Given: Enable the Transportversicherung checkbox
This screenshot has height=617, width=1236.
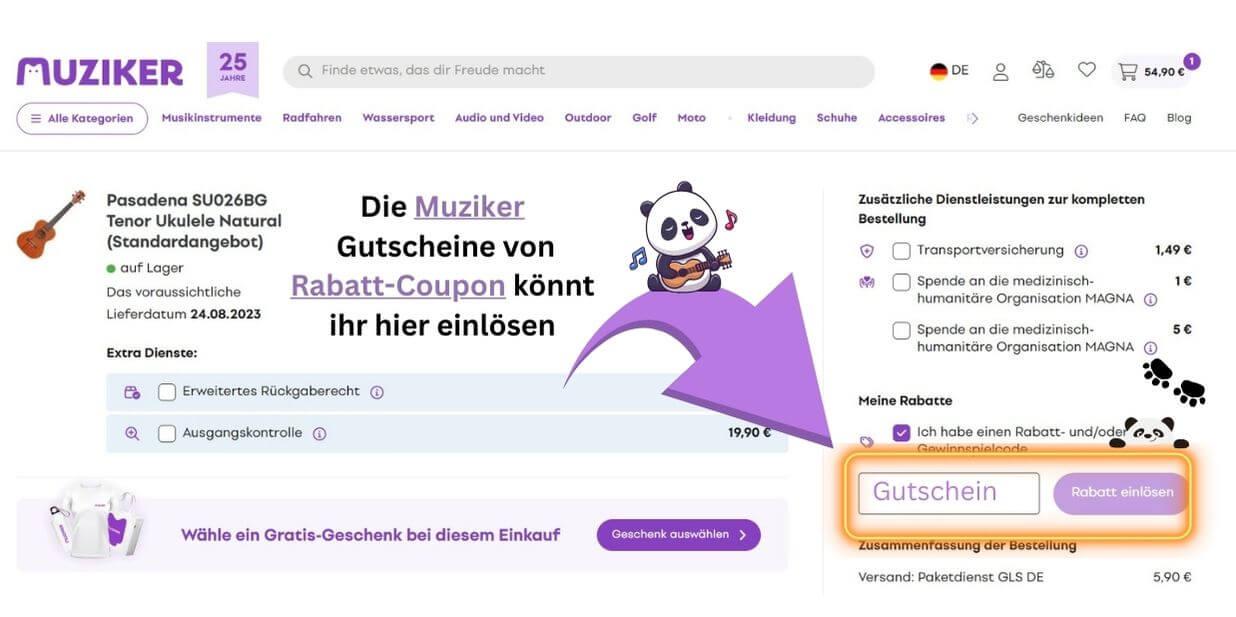Looking at the screenshot, I should (901, 251).
